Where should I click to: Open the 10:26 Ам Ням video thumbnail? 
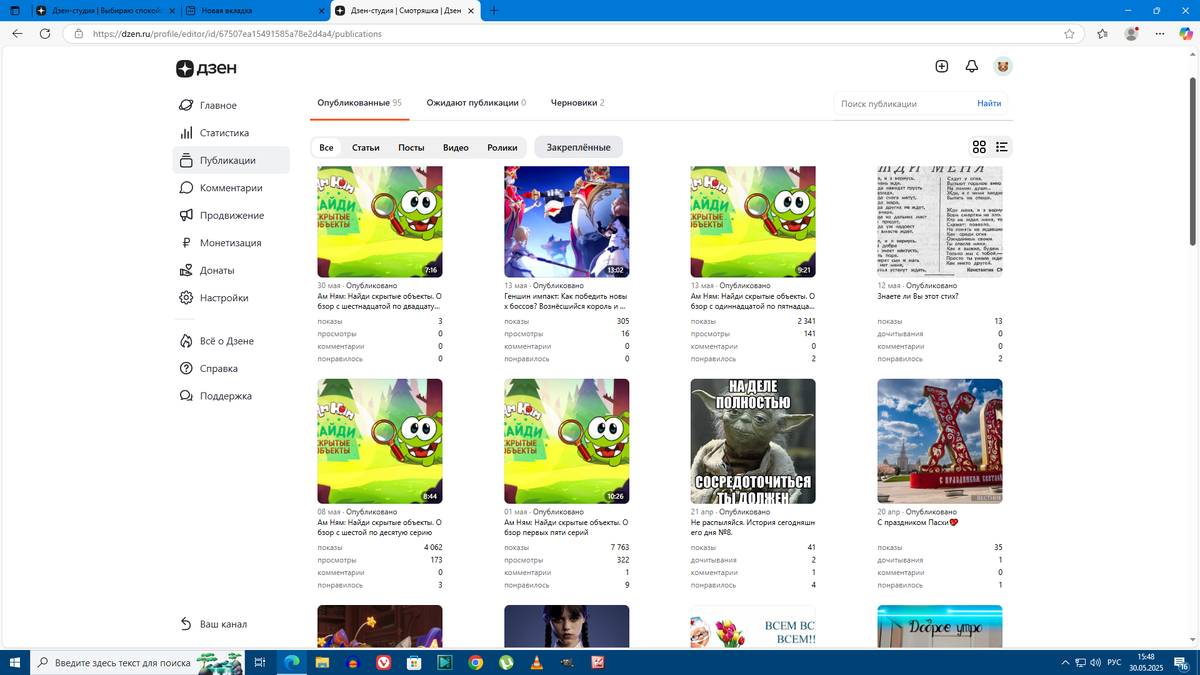pos(567,441)
